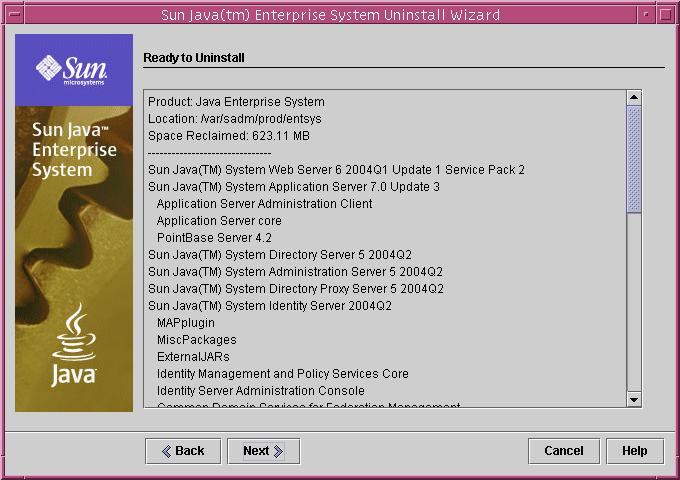
Task: Click the wizard title bar text
Action: point(330,15)
